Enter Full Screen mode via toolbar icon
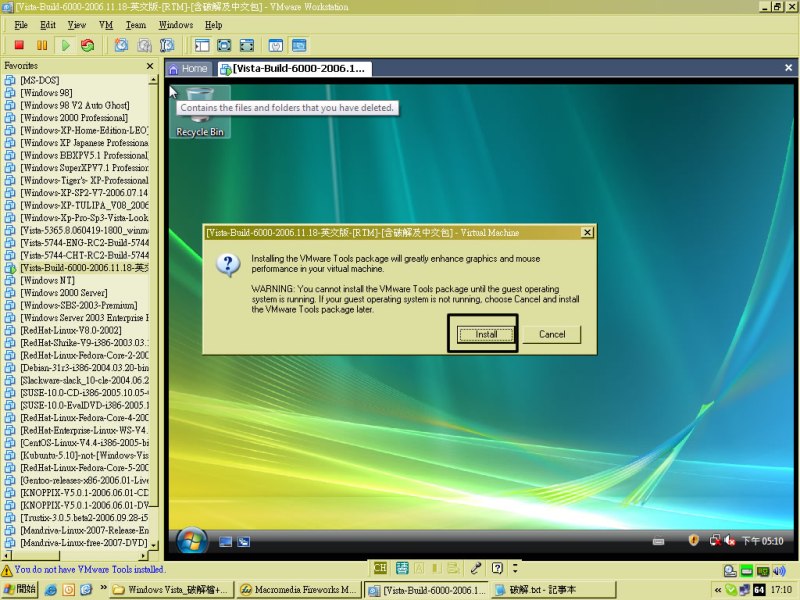 tap(247, 45)
